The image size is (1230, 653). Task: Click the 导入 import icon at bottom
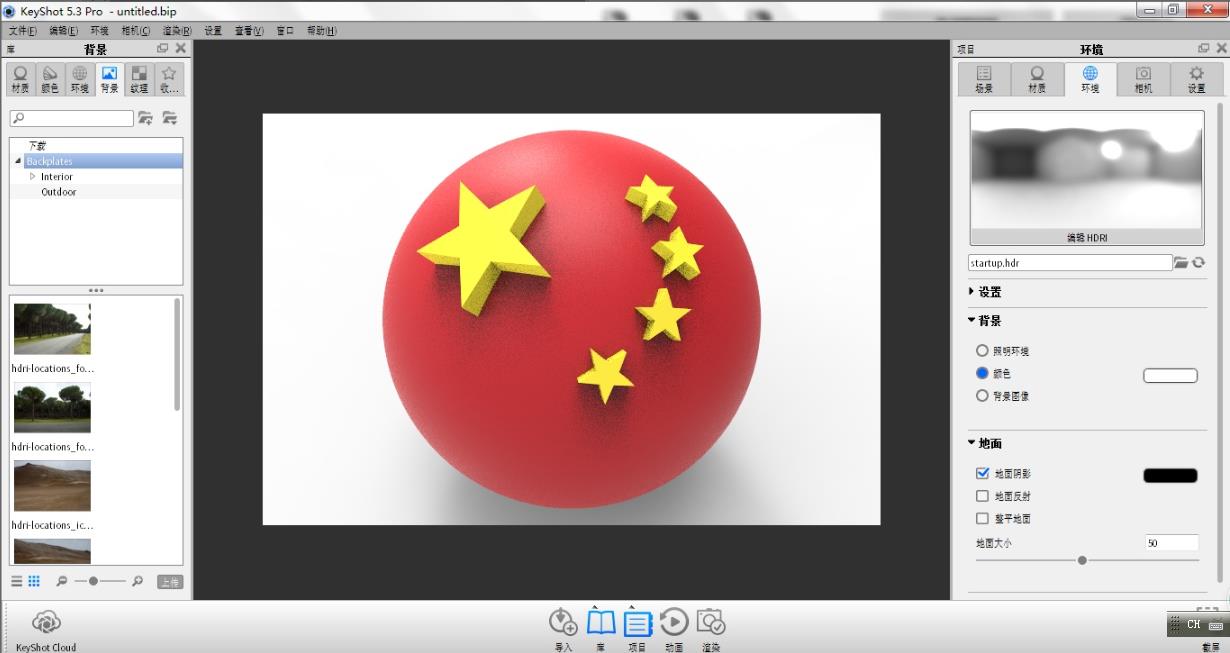pyautogui.click(x=563, y=622)
